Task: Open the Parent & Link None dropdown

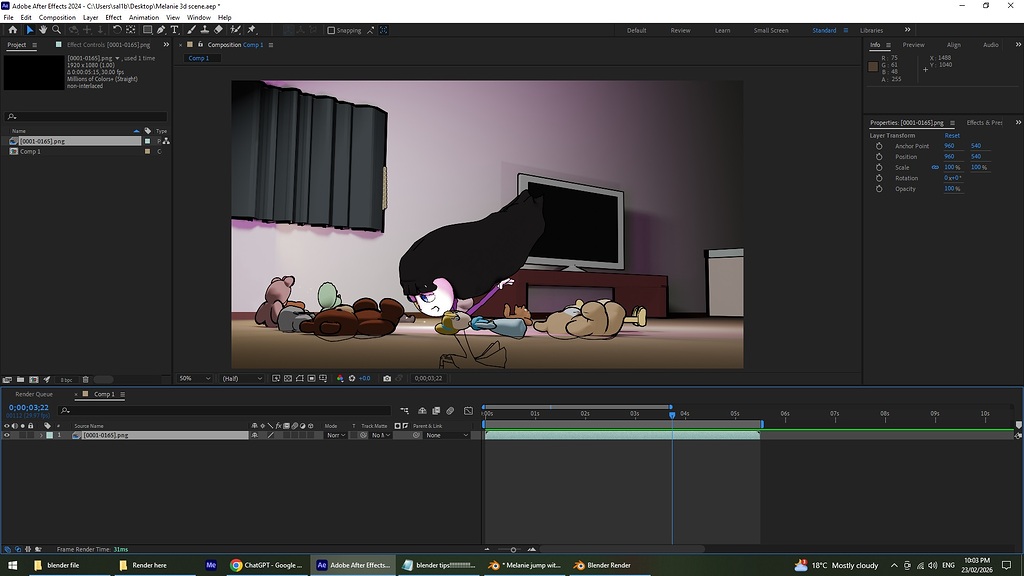Action: [x=447, y=435]
